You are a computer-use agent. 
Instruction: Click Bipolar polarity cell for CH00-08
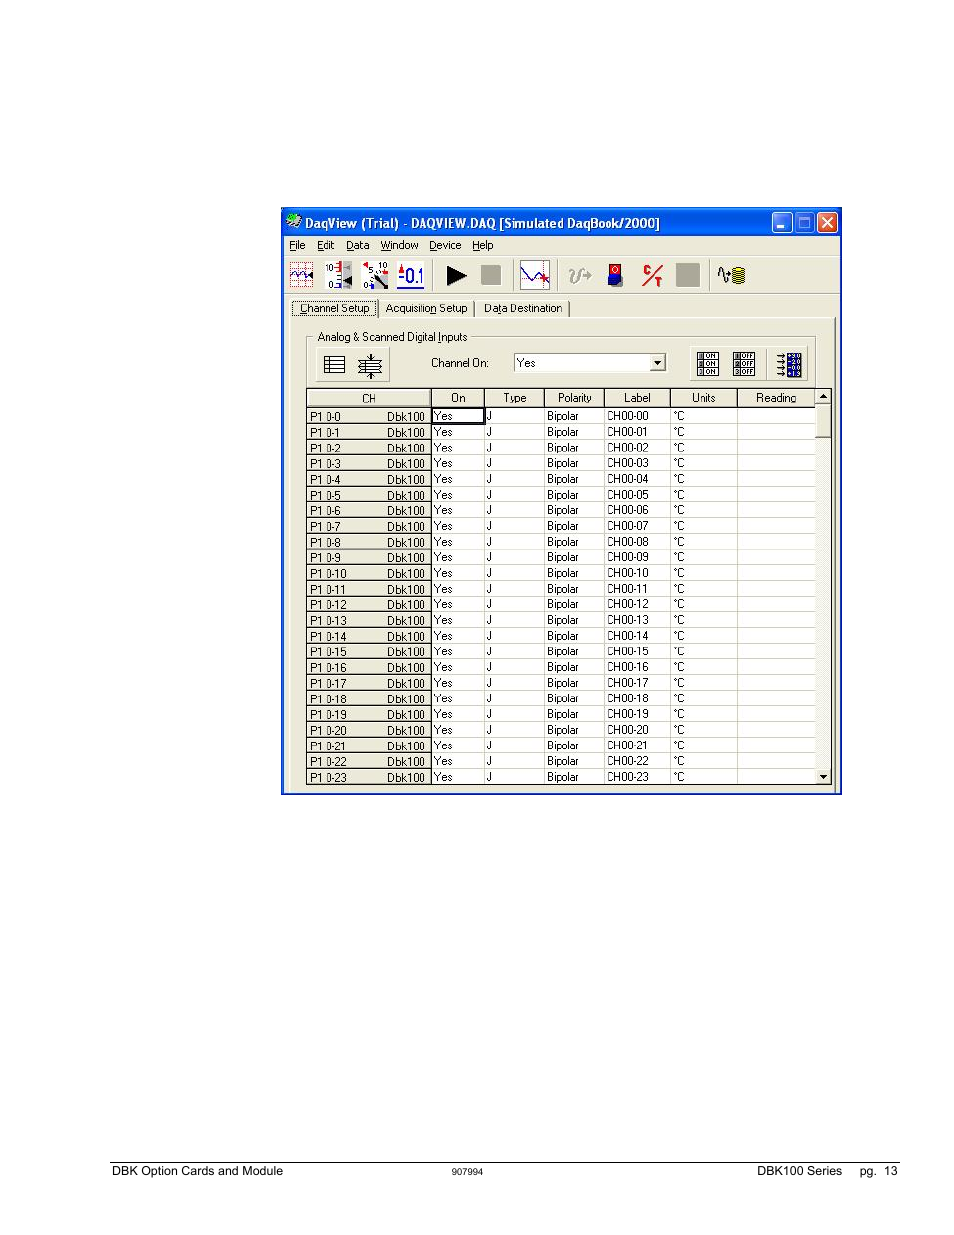coord(574,542)
